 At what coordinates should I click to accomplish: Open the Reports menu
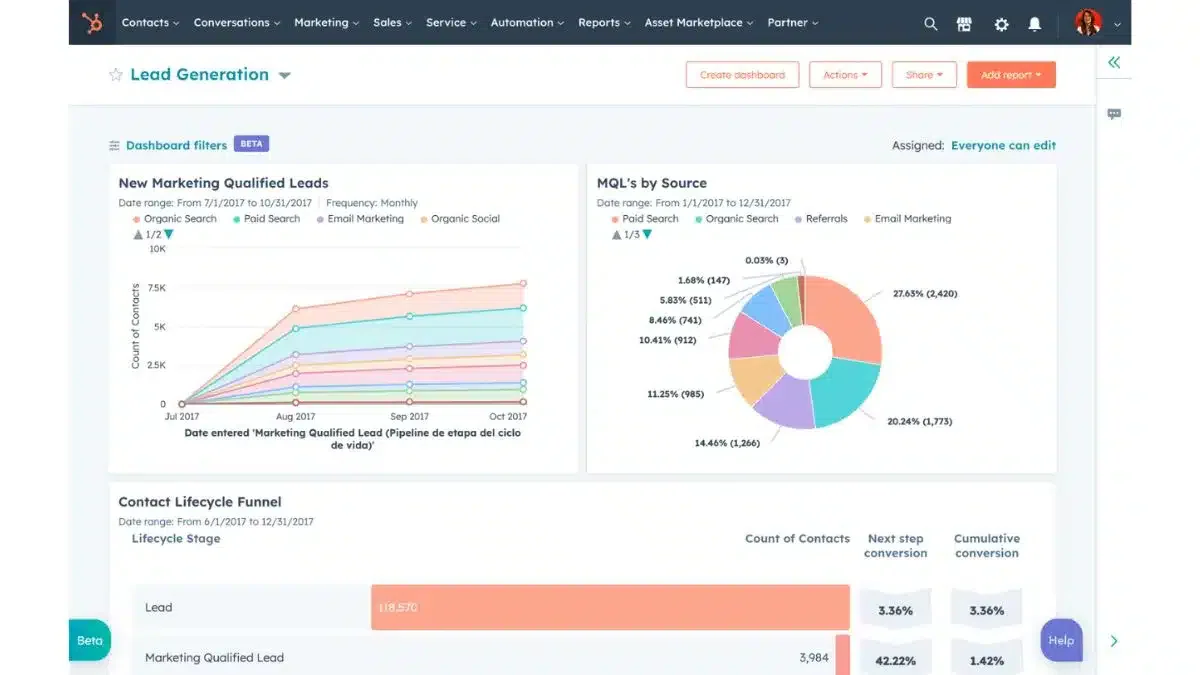click(604, 22)
